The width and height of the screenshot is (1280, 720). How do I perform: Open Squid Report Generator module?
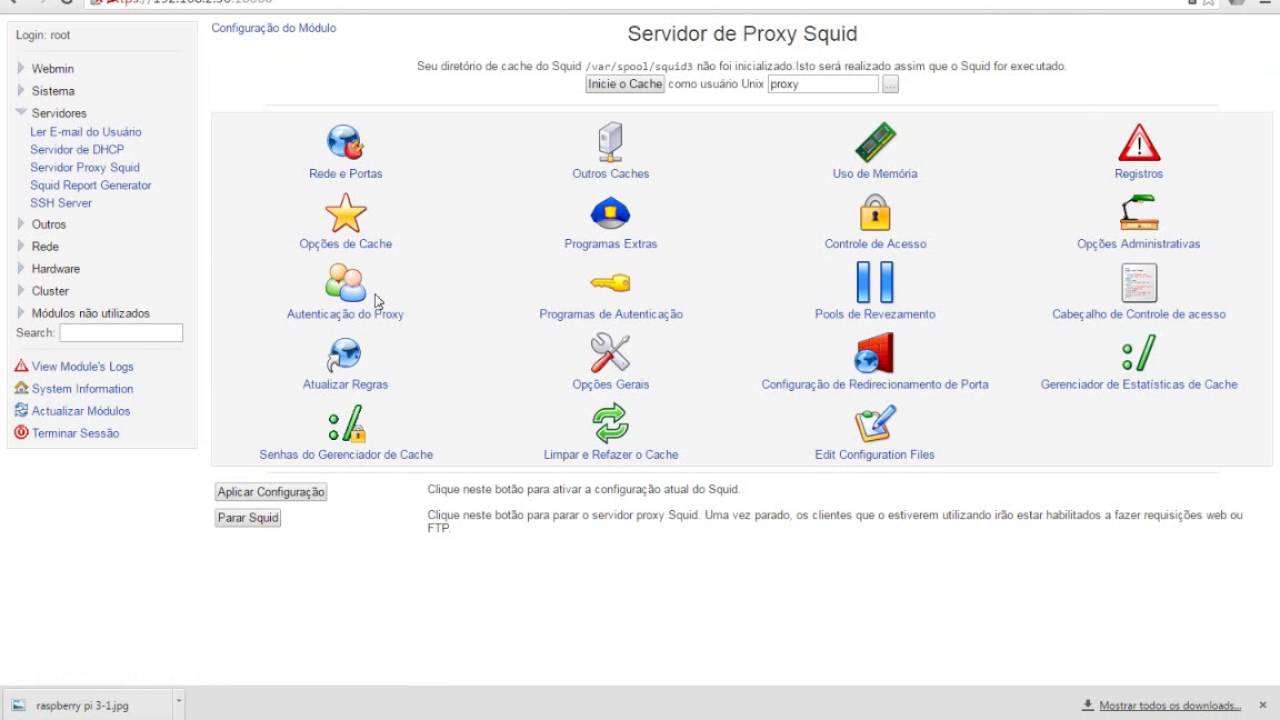coord(91,185)
